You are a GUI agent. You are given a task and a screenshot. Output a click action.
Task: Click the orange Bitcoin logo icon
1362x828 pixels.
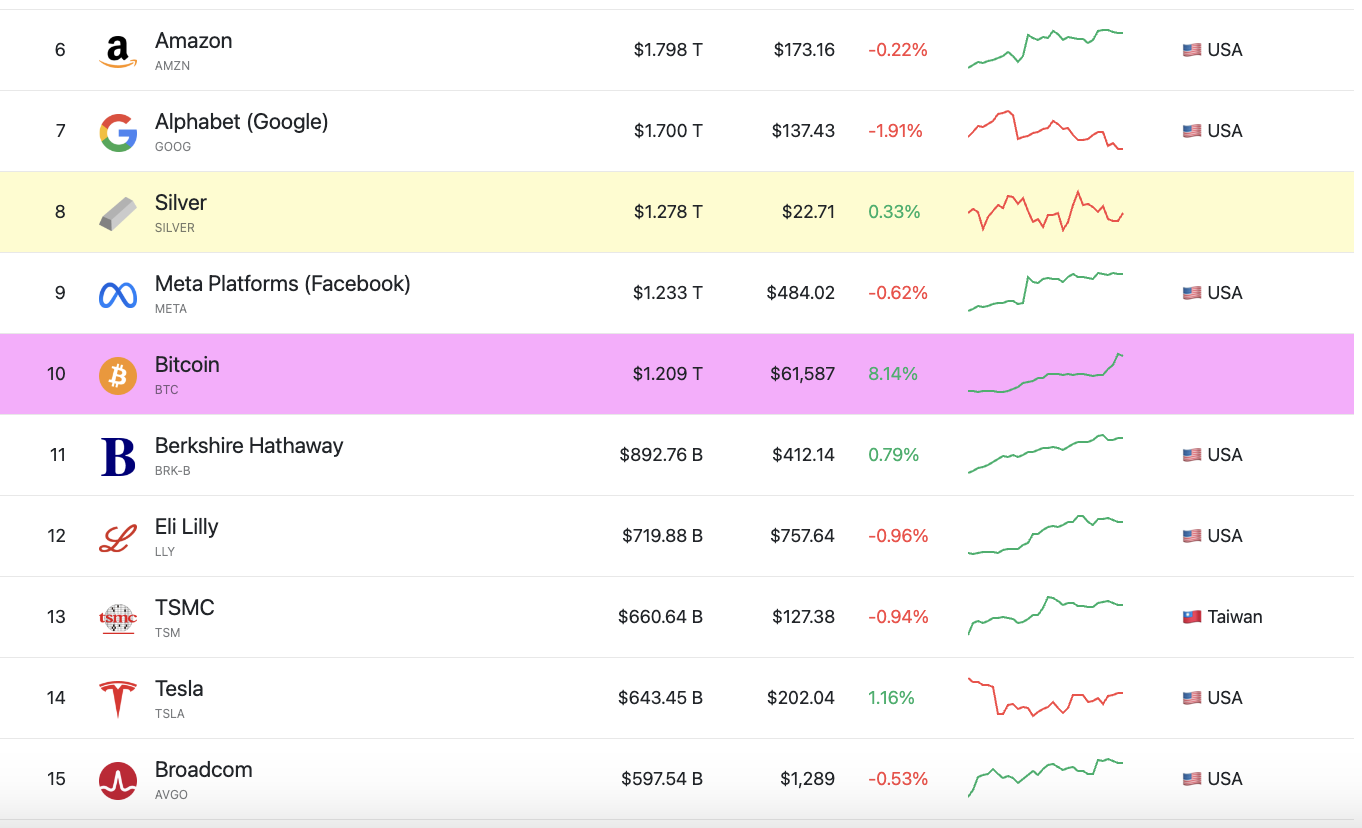118,375
